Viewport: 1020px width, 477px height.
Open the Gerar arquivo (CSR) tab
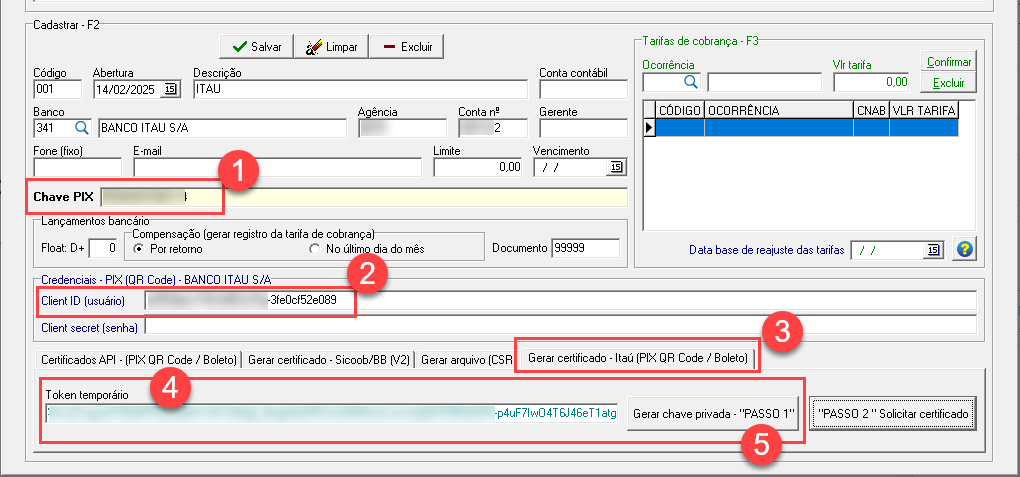(464, 359)
